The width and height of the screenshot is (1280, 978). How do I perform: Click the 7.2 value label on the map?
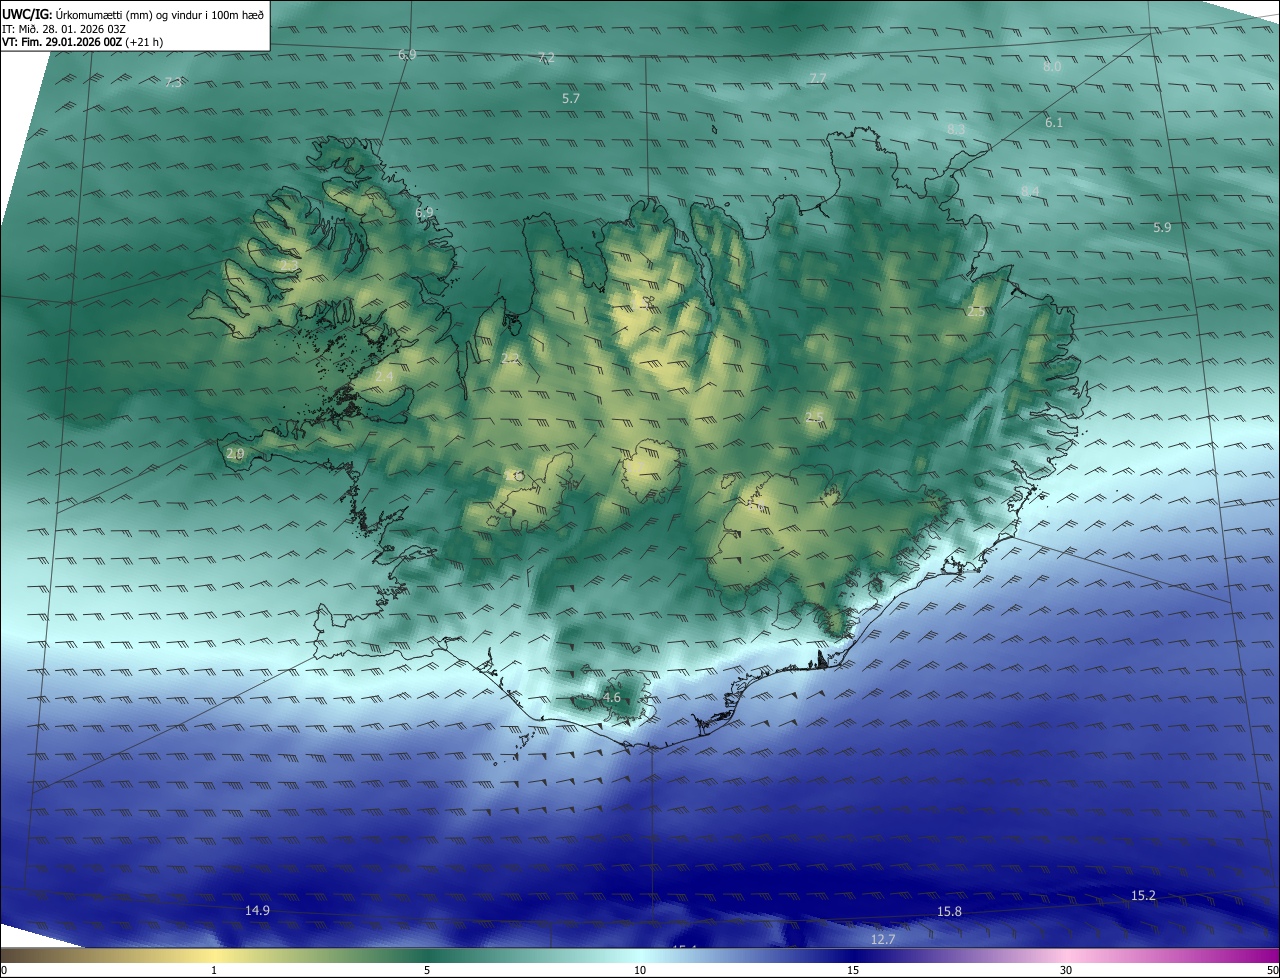coord(546,57)
